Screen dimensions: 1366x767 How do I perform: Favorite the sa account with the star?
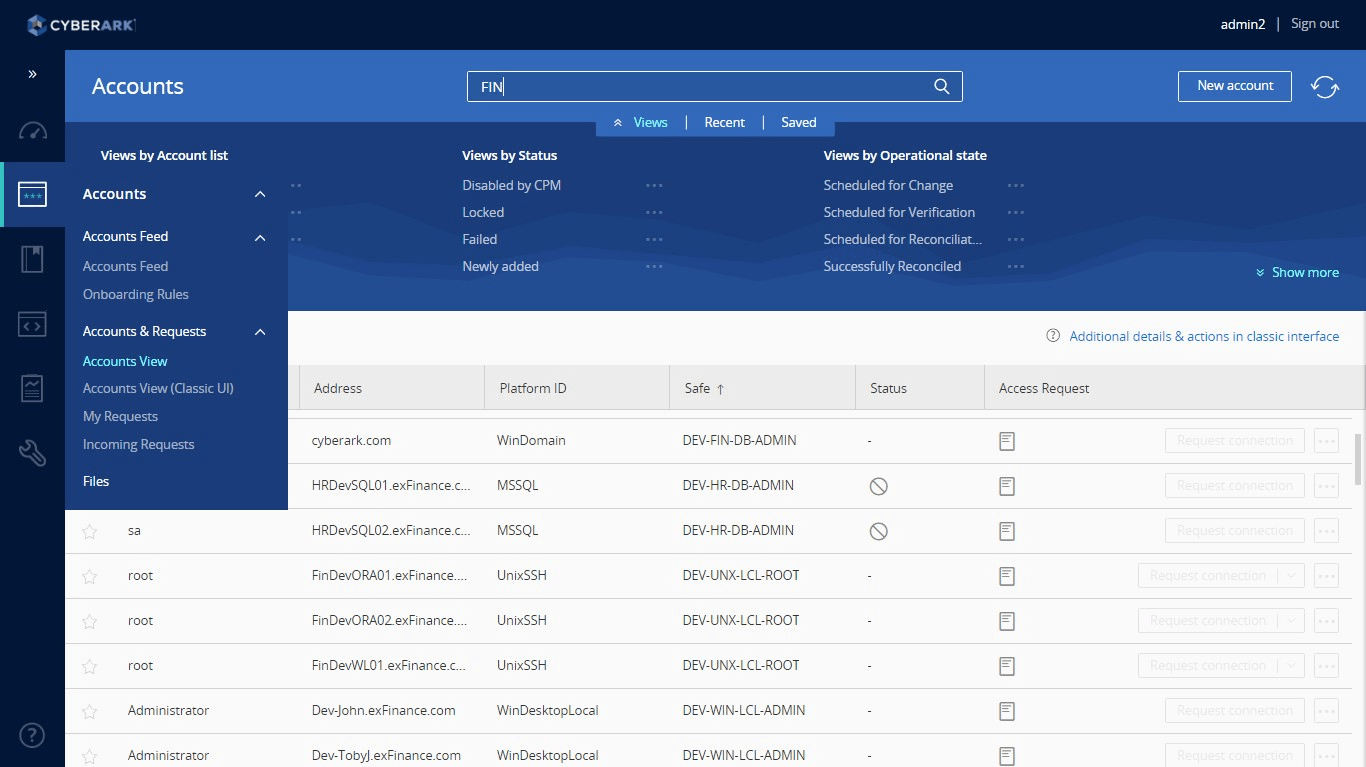[x=90, y=531]
